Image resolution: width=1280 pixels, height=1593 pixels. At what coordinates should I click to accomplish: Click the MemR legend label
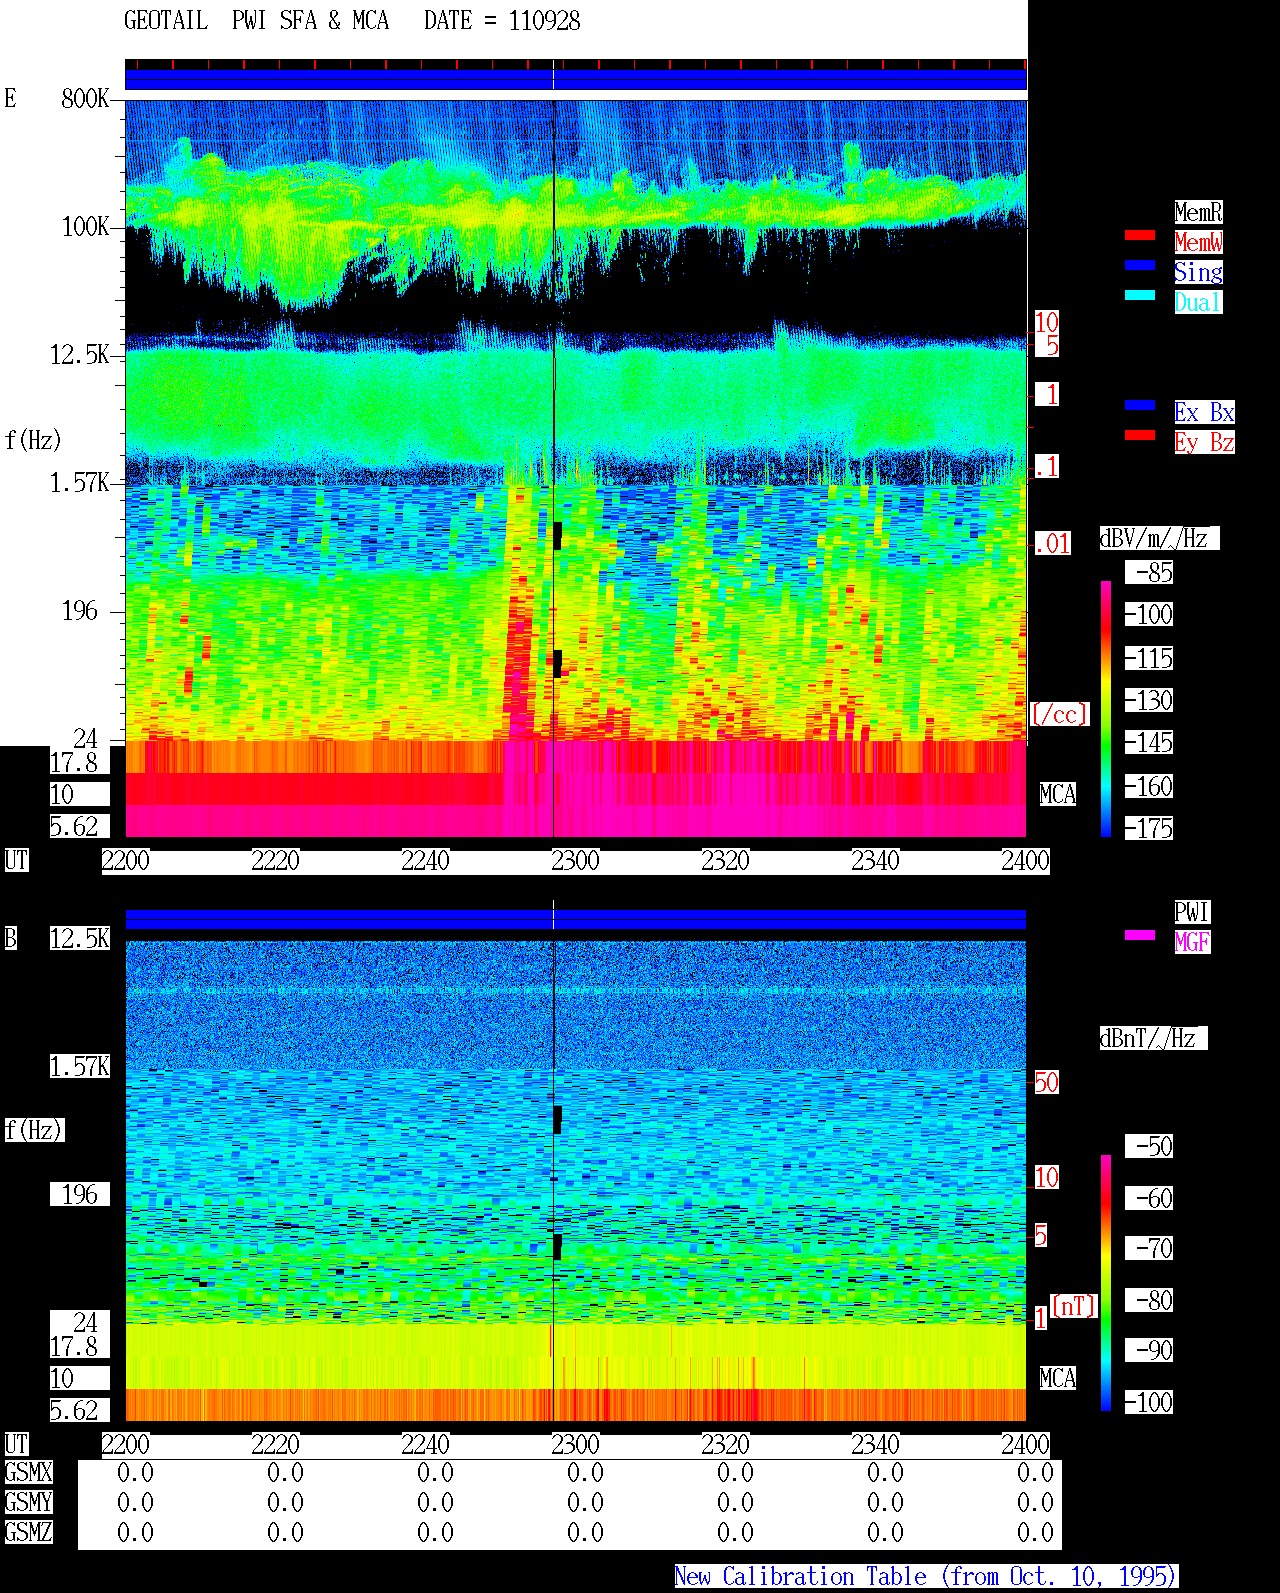point(1198,212)
